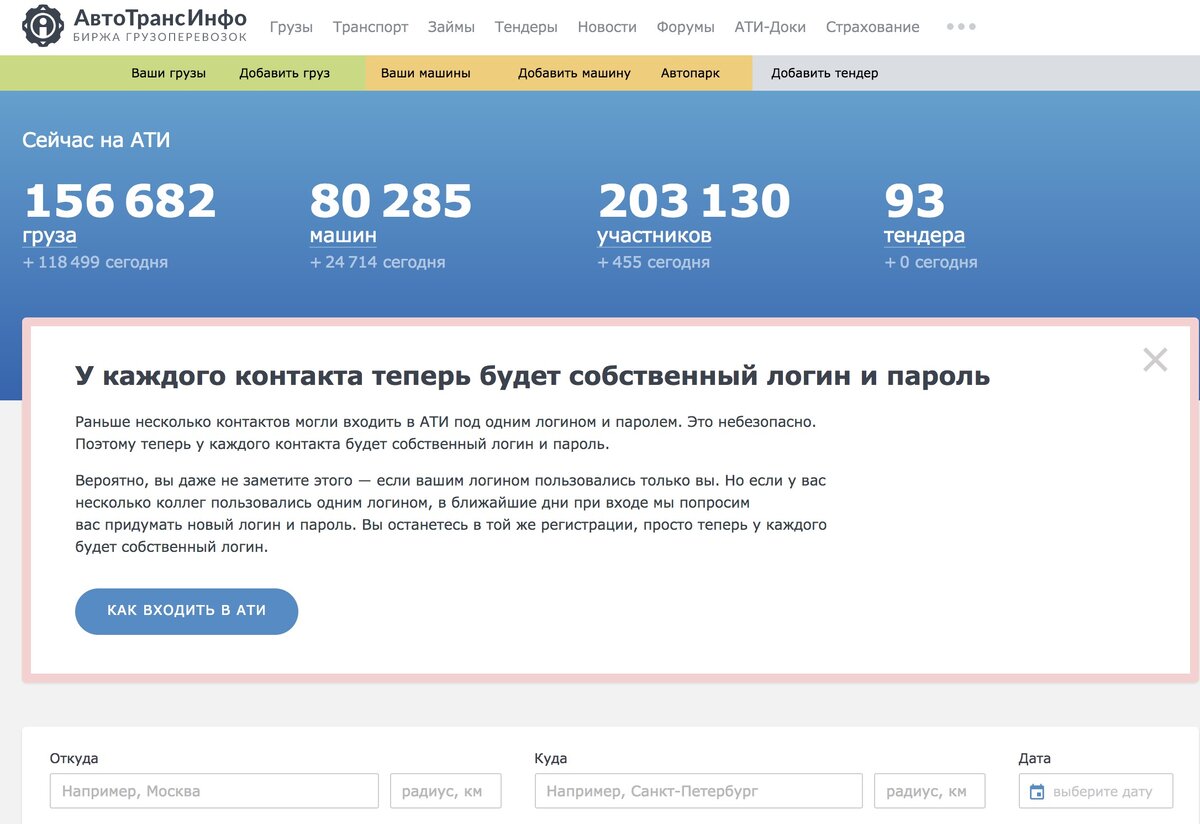The width and height of the screenshot is (1200, 824).
Task: Open the машин count link
Action: click(343, 236)
